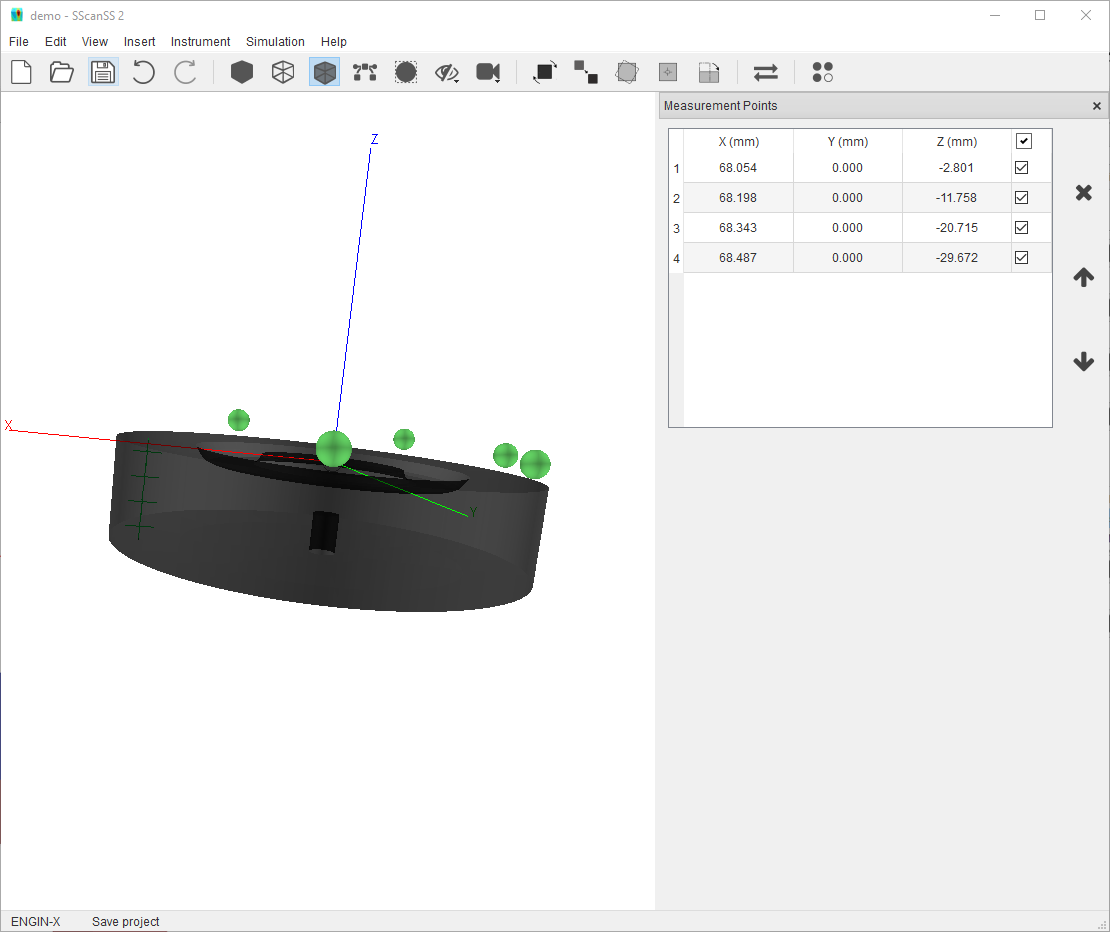
Task: Redo the last undone action
Action: pos(185,72)
